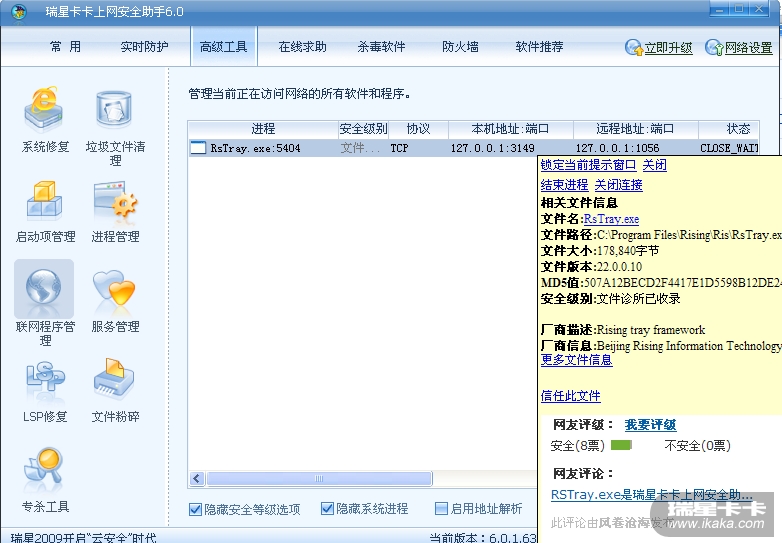782x543 pixels.
Task: Select the 高级工具 tab
Action: coord(223,47)
